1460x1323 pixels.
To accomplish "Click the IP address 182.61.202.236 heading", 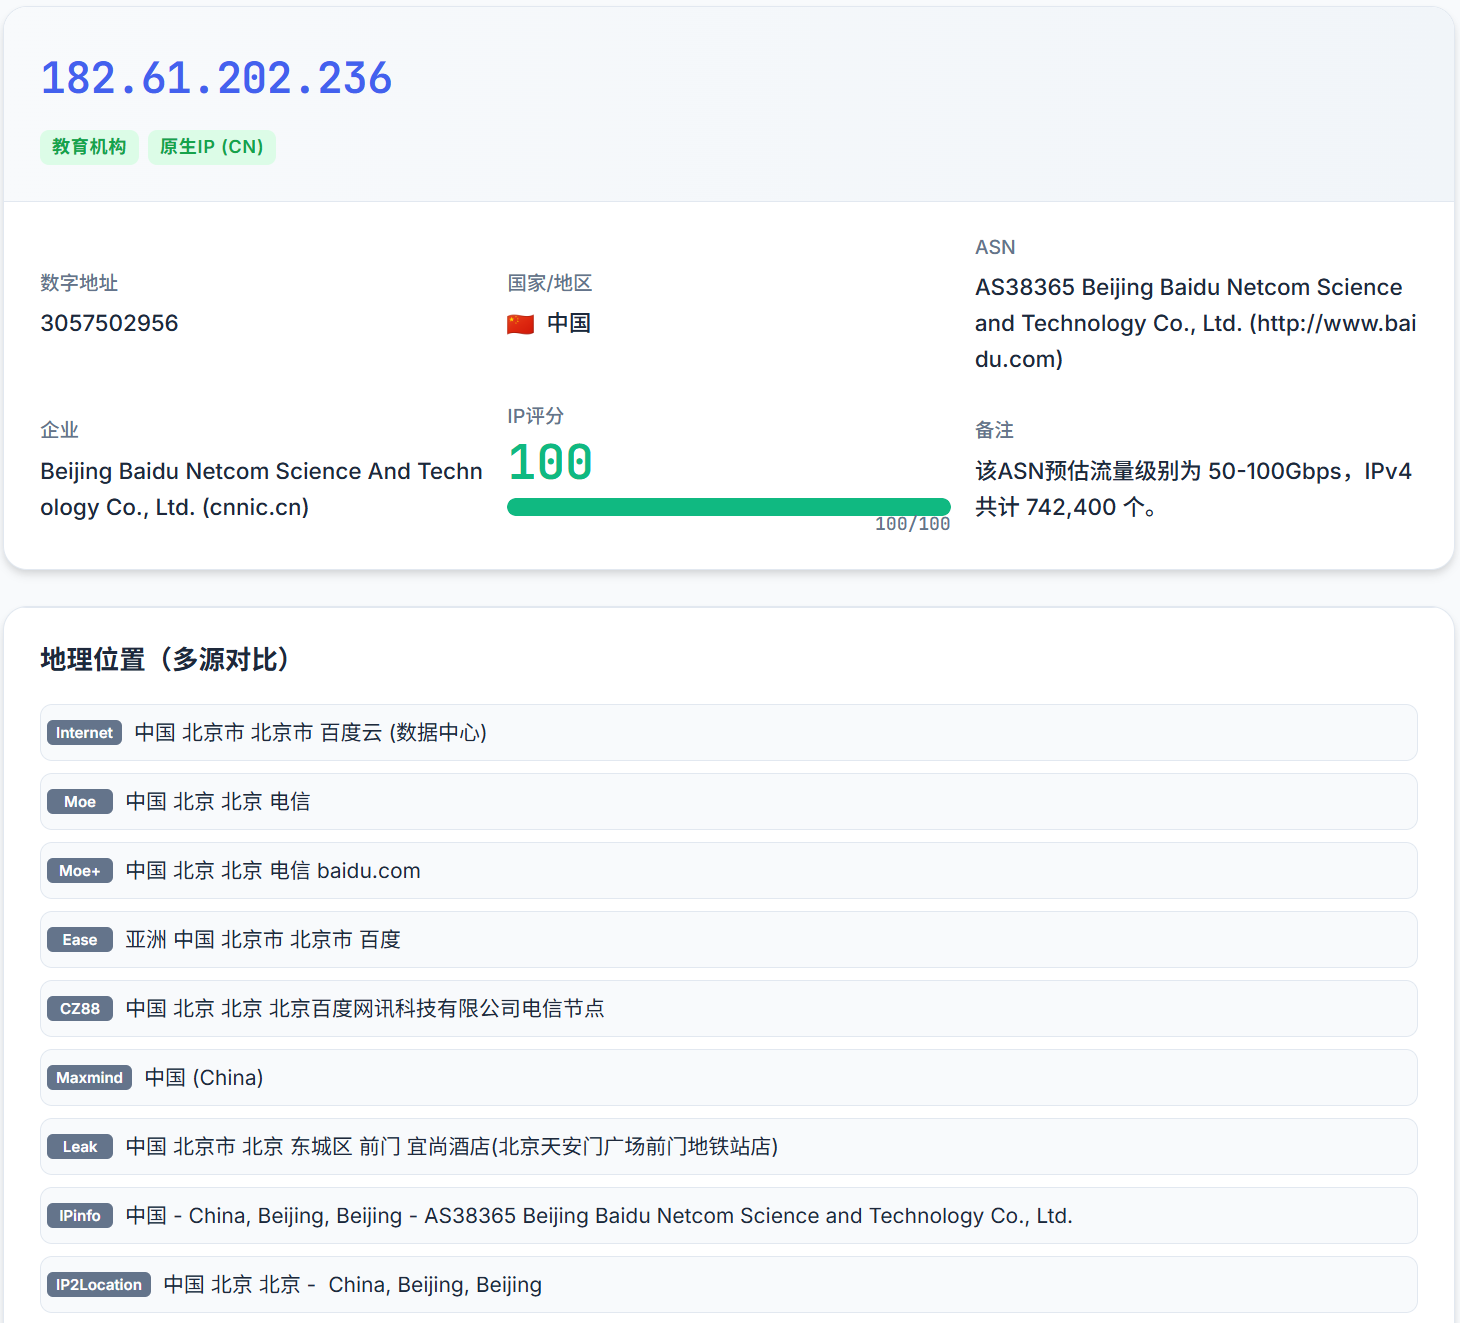I will coord(216,78).
